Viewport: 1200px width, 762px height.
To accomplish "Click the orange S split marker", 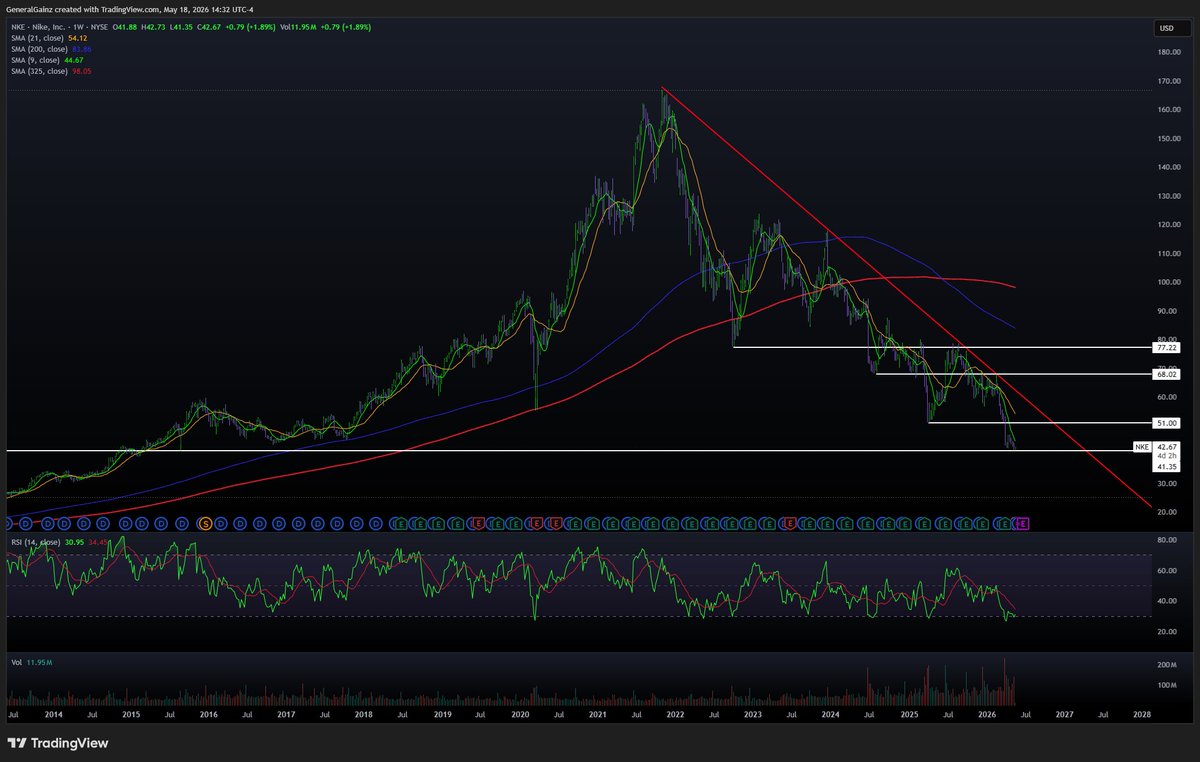I will point(206,523).
